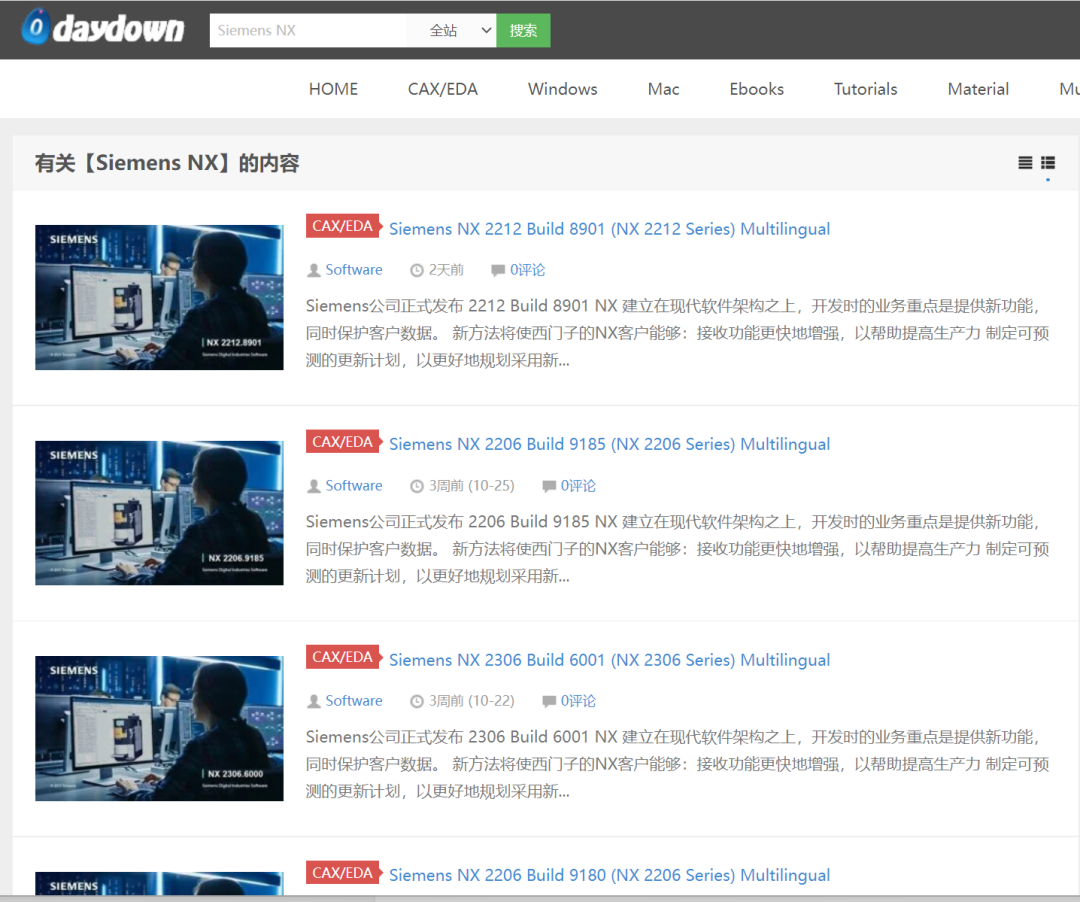Click the 2天前 post date text

pyautogui.click(x=446, y=270)
